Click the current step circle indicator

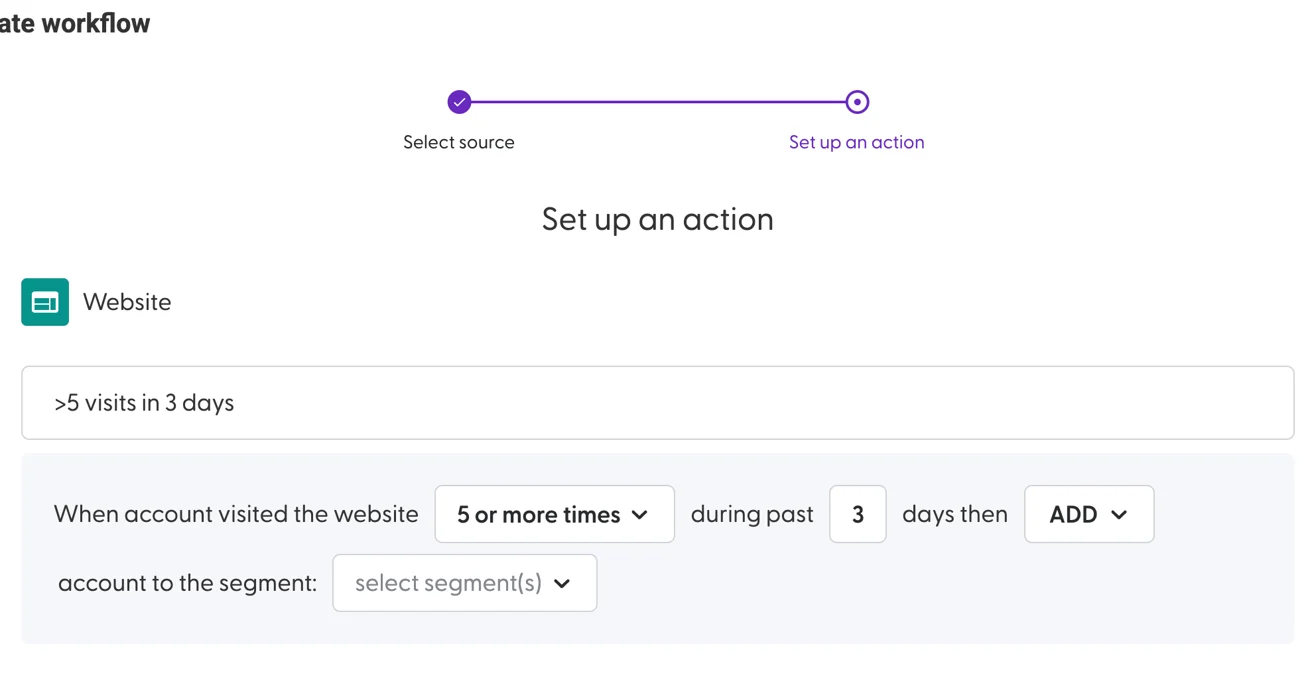857,102
